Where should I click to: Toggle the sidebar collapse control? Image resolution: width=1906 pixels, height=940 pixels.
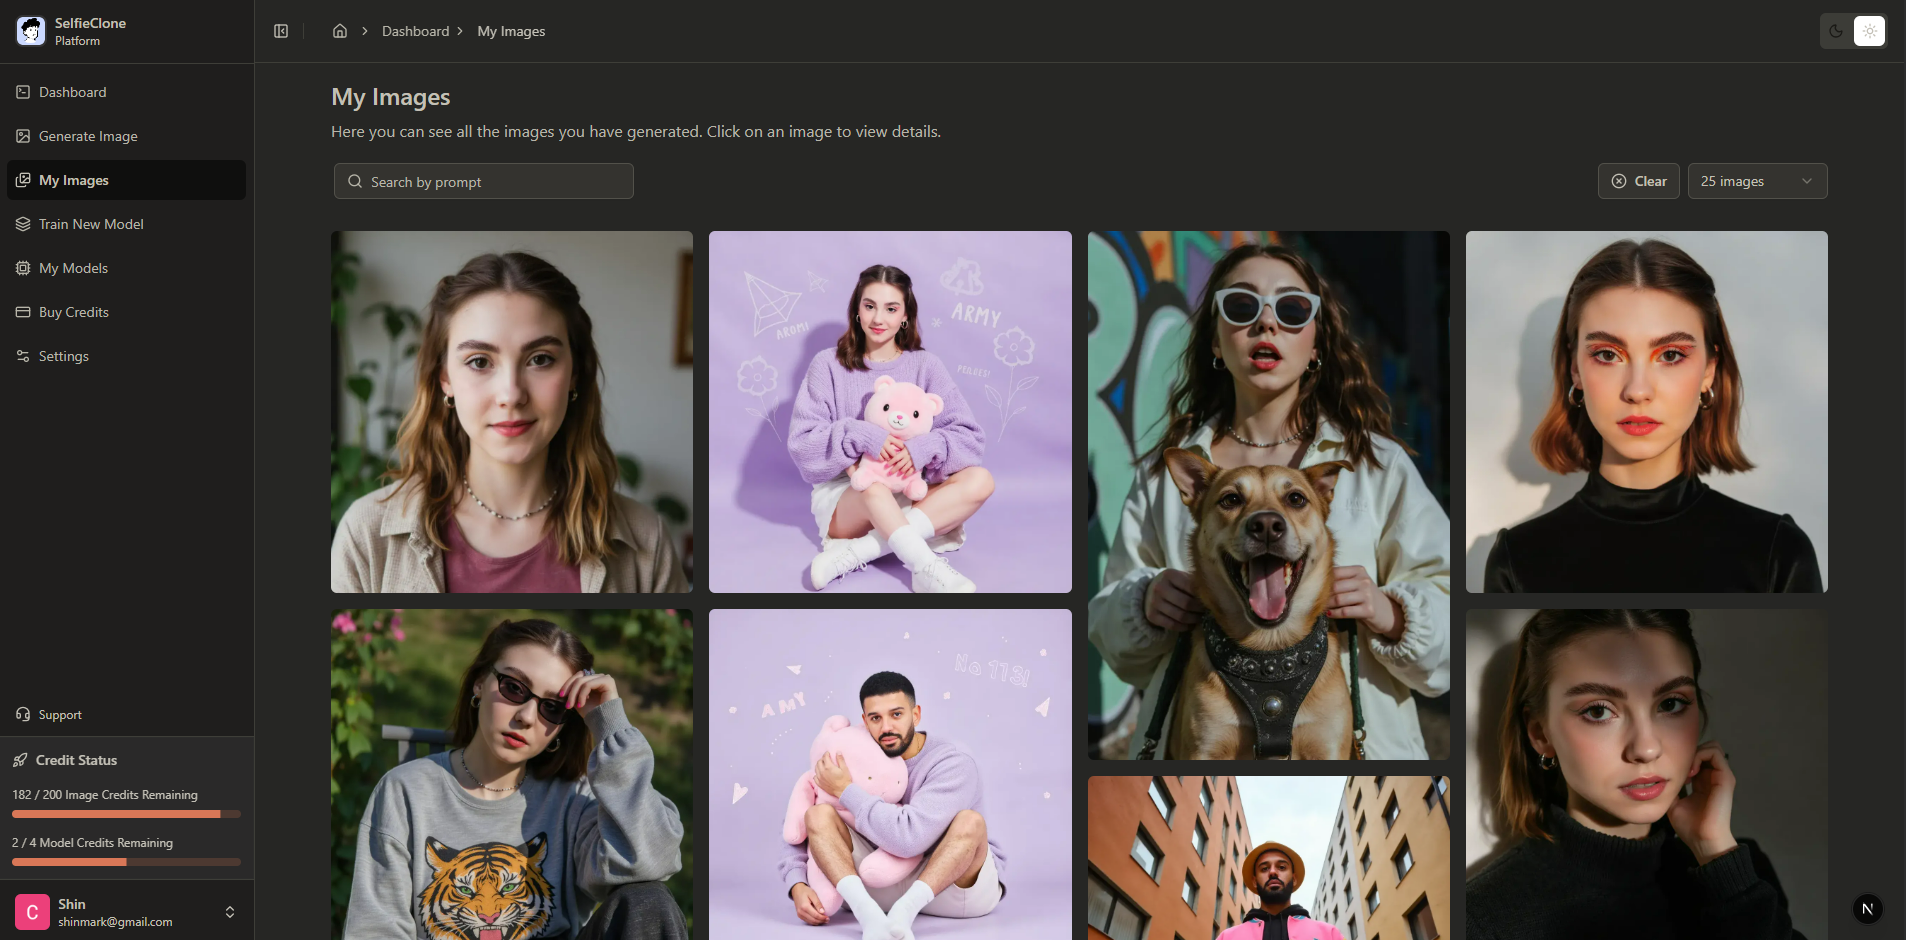pyautogui.click(x=281, y=31)
